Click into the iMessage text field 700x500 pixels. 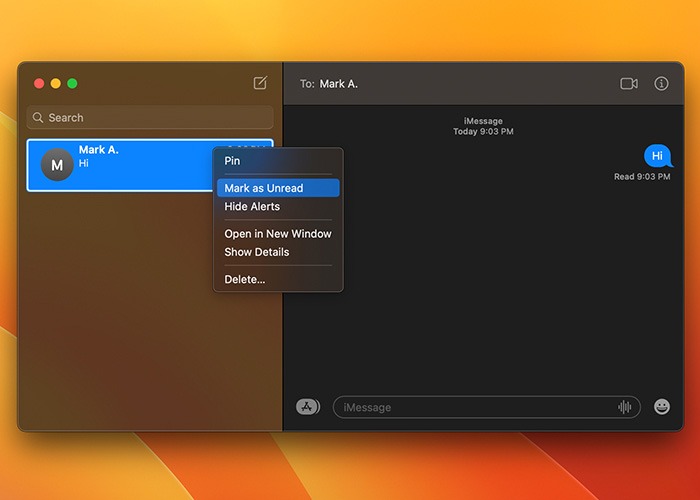[x=487, y=407]
